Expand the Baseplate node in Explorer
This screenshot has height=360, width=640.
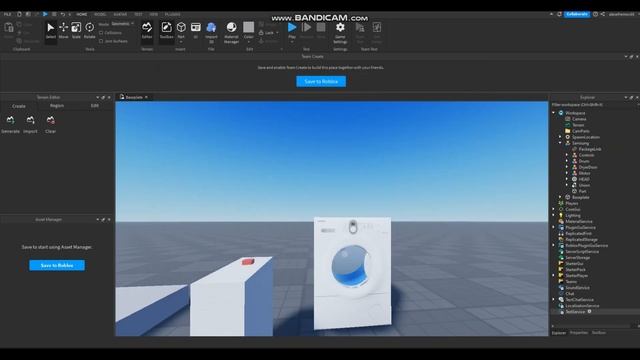tap(560, 197)
